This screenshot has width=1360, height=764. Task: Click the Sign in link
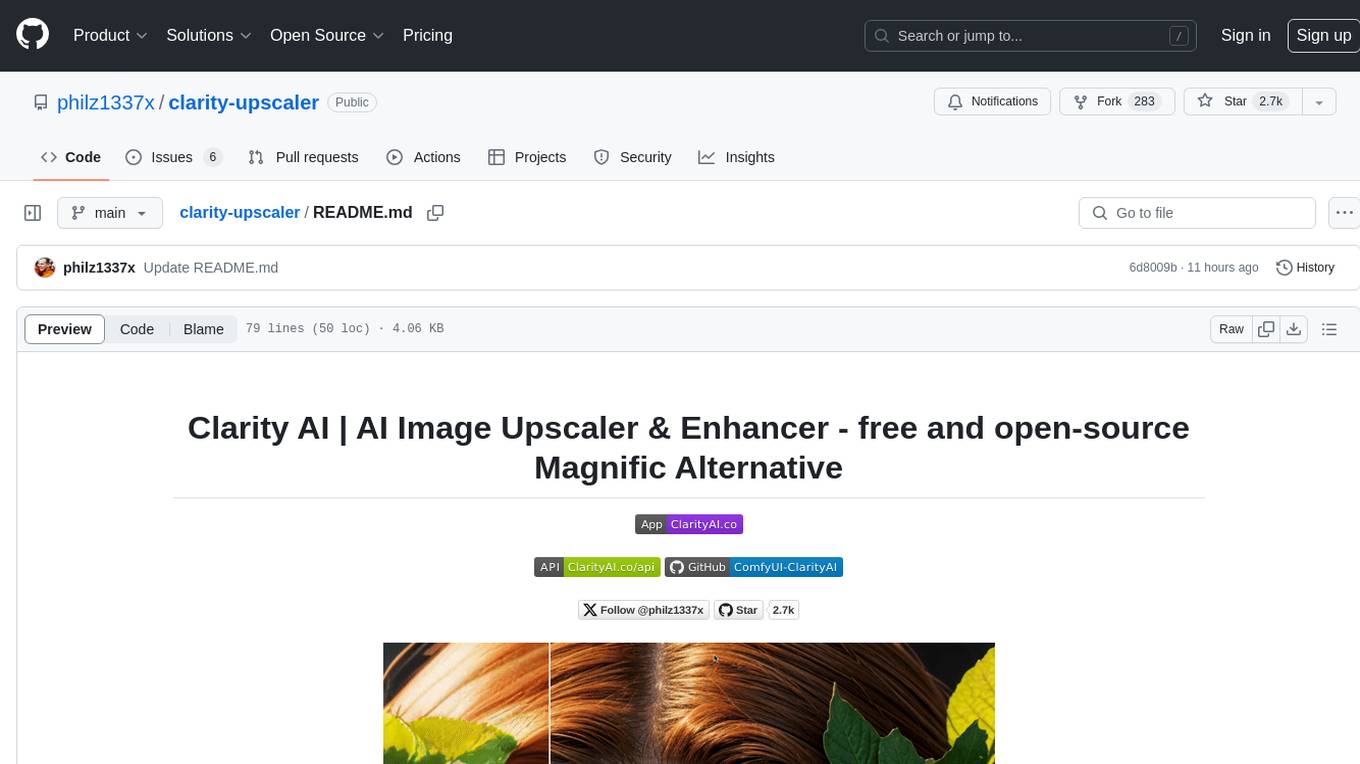click(1245, 35)
